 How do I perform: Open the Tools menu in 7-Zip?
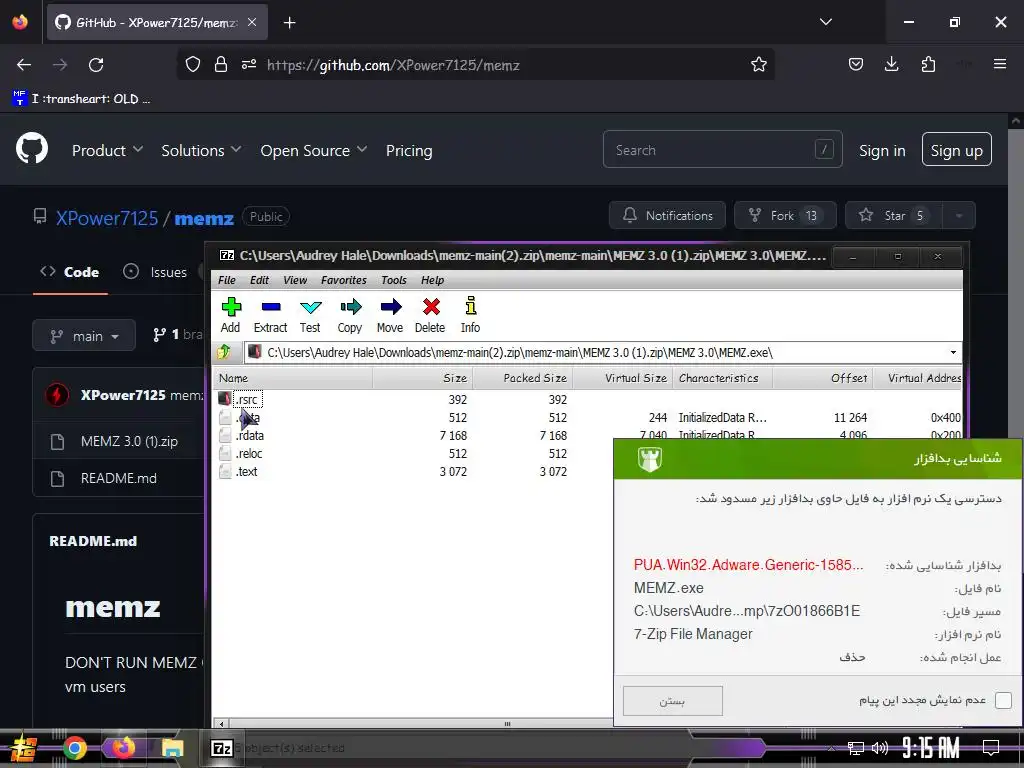pyautogui.click(x=394, y=280)
